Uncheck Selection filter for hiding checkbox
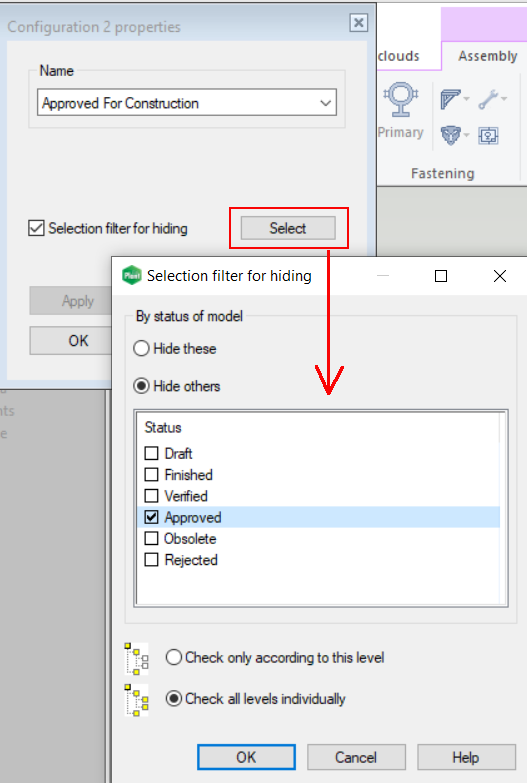This screenshot has width=527, height=783. coord(36,228)
